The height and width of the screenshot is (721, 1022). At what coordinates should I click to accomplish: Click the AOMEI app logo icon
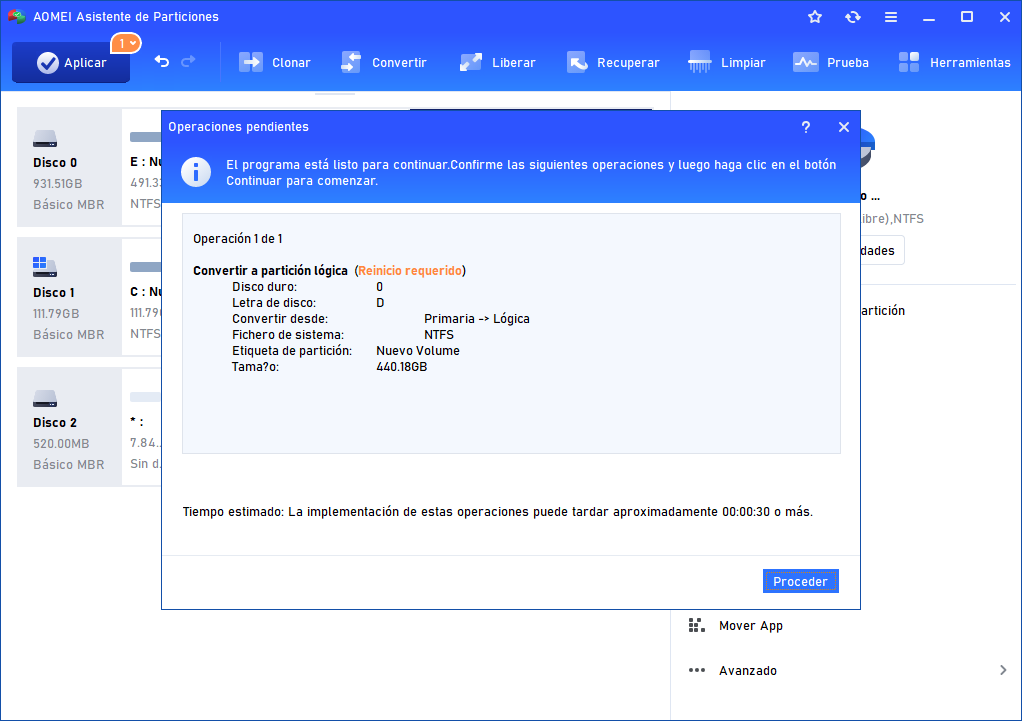click(x=16, y=16)
